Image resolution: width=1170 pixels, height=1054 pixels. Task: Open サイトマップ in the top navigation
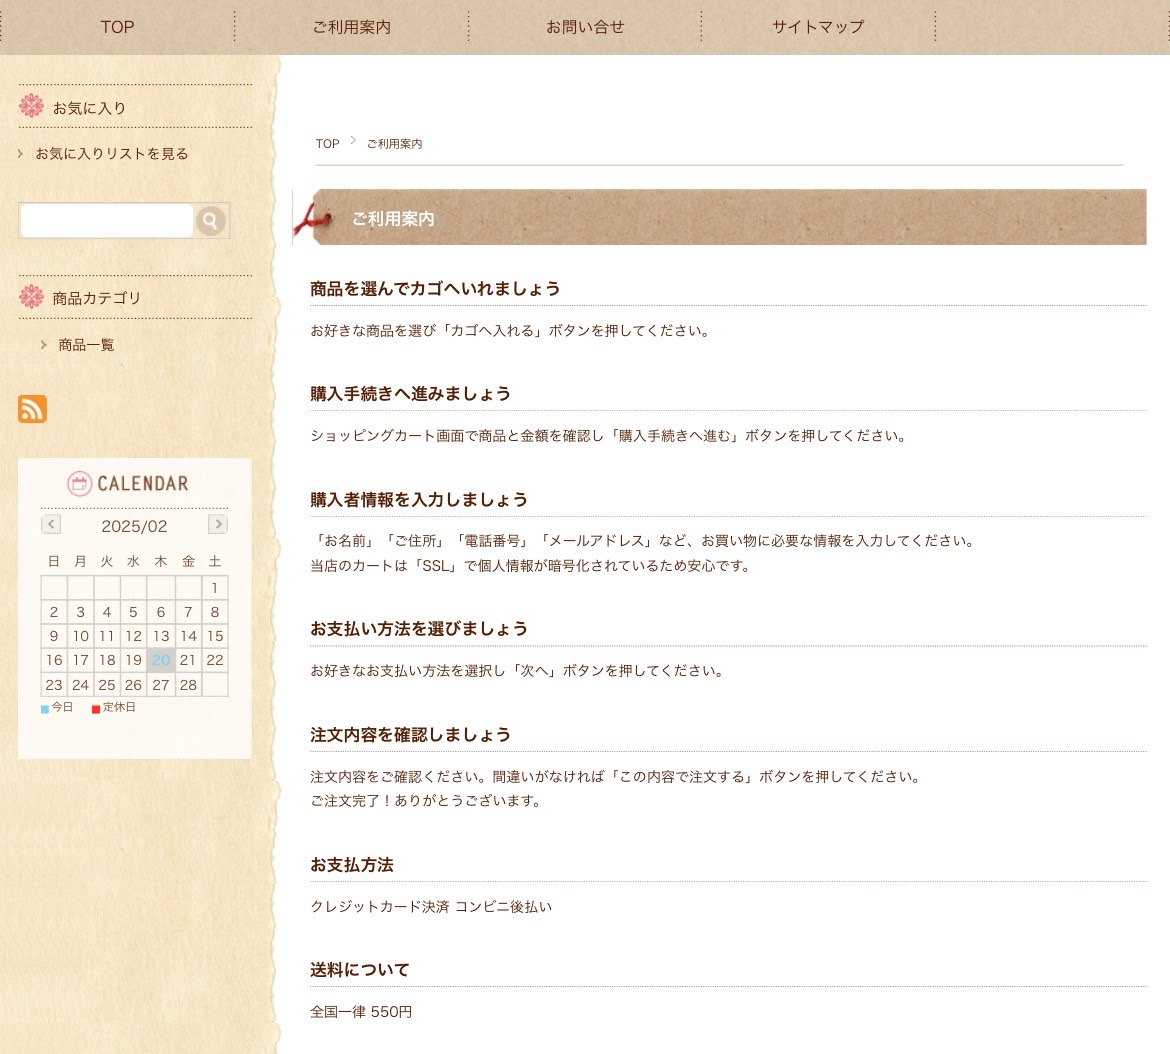coord(818,27)
